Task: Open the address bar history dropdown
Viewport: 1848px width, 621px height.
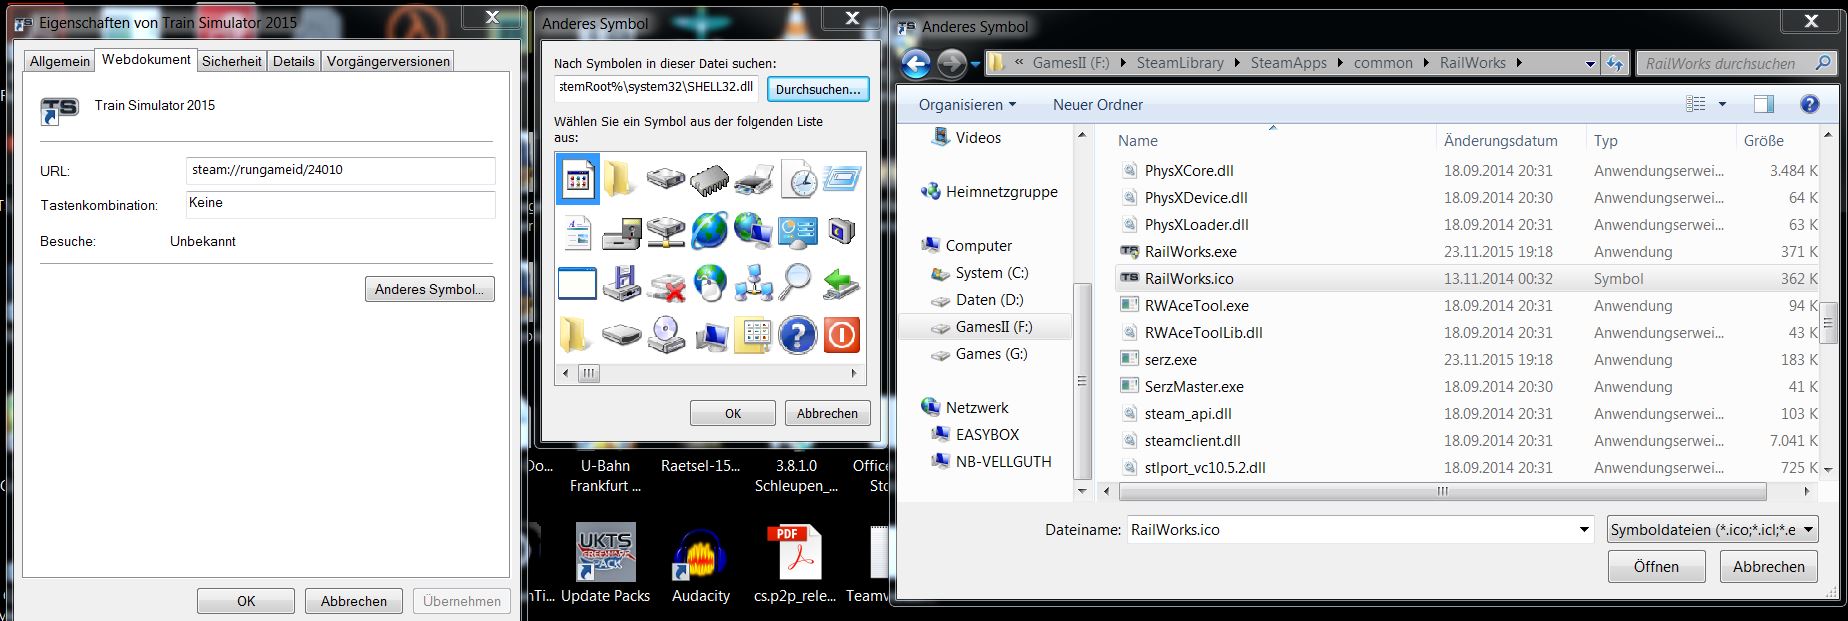Action: 1590,64
